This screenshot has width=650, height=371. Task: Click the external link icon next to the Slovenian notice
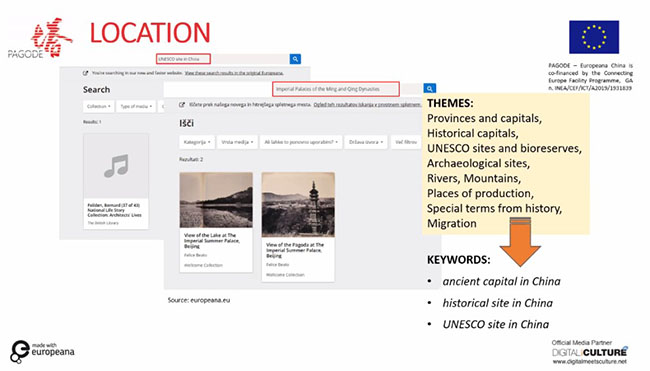click(182, 105)
